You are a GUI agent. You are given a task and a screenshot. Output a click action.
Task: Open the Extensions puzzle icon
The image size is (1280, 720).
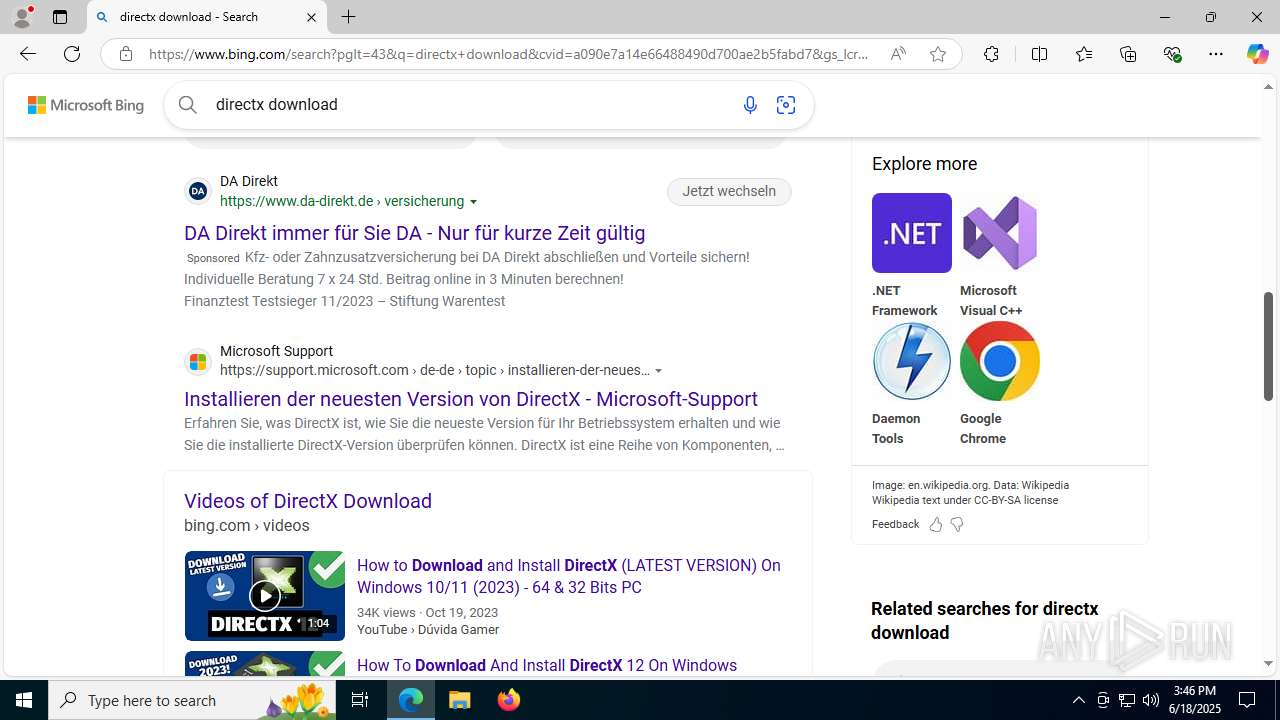[x=991, y=54]
